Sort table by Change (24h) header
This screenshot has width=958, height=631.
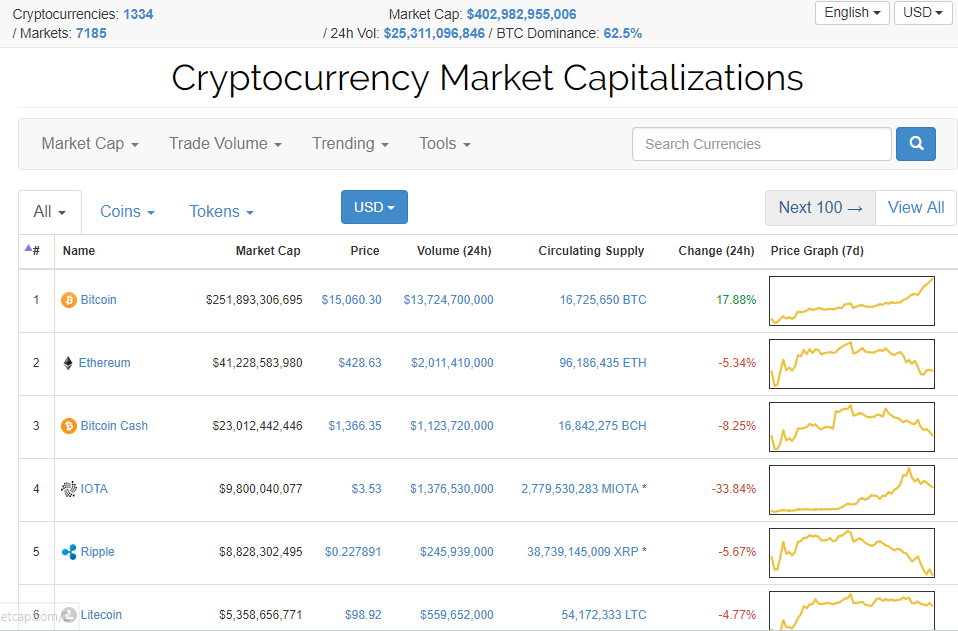pos(716,250)
